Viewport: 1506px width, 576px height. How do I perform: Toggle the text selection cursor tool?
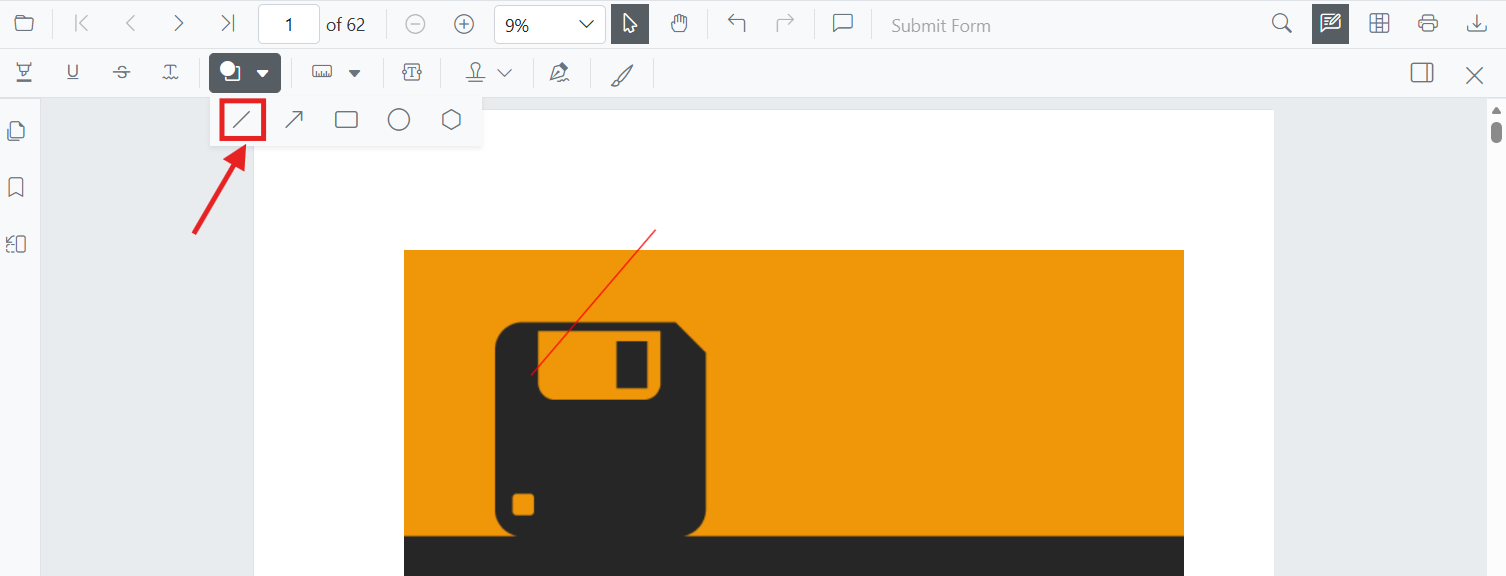[x=630, y=24]
